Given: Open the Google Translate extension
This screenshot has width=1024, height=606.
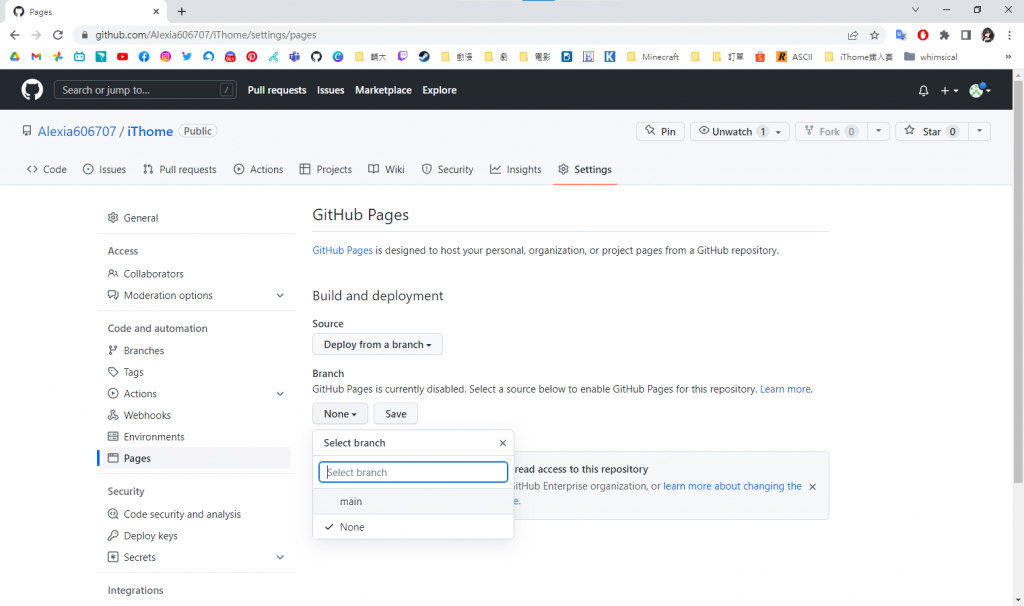Looking at the screenshot, I should click(901, 35).
